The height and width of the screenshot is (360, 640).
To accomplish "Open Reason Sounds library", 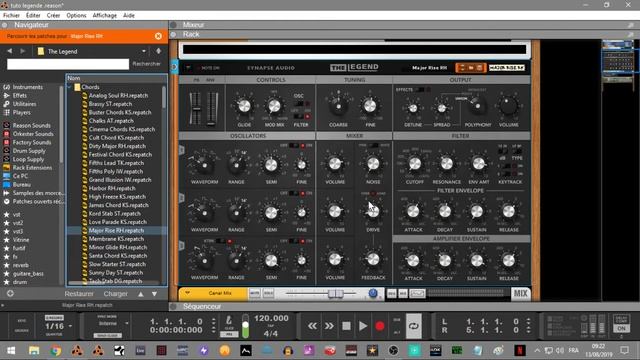I will coord(31,125).
